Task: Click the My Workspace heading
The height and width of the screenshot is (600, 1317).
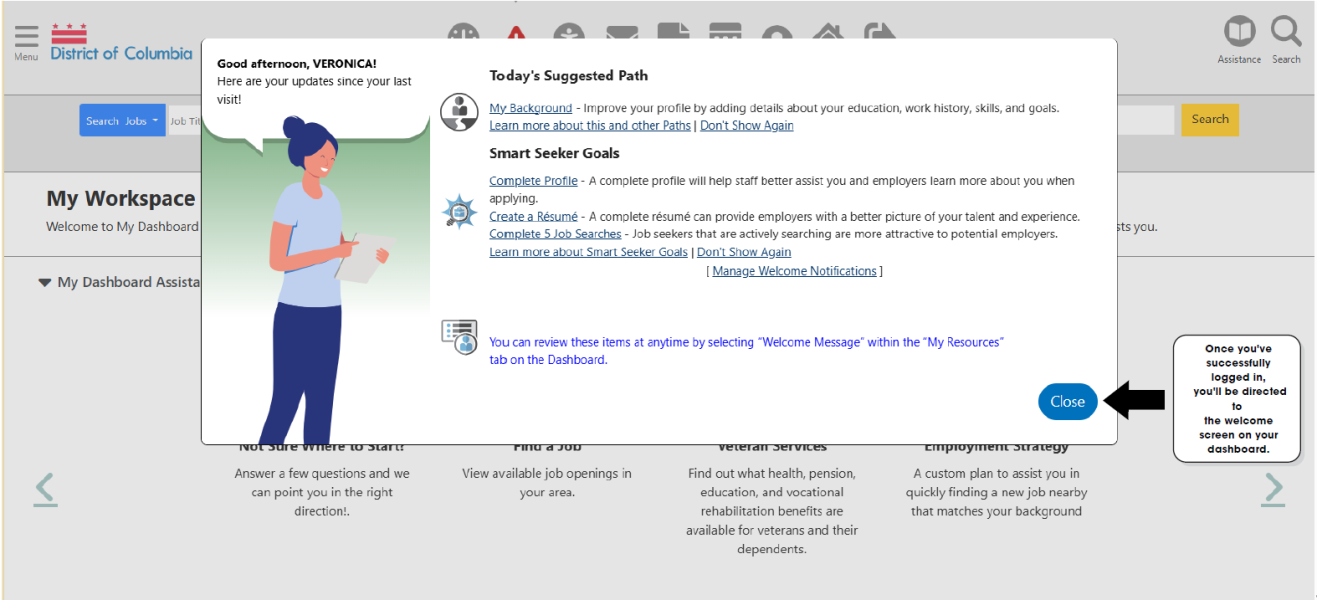Action: 121,198
